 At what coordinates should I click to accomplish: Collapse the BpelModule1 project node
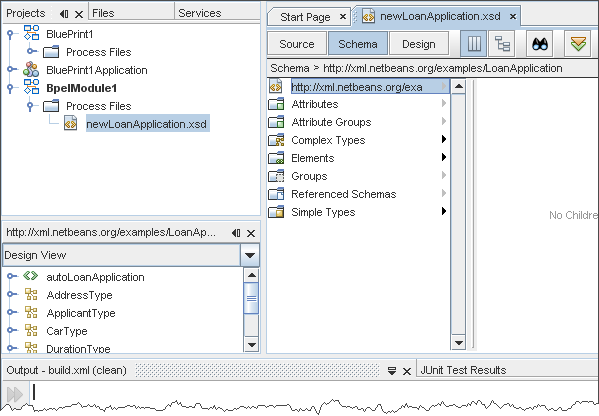click(11, 89)
